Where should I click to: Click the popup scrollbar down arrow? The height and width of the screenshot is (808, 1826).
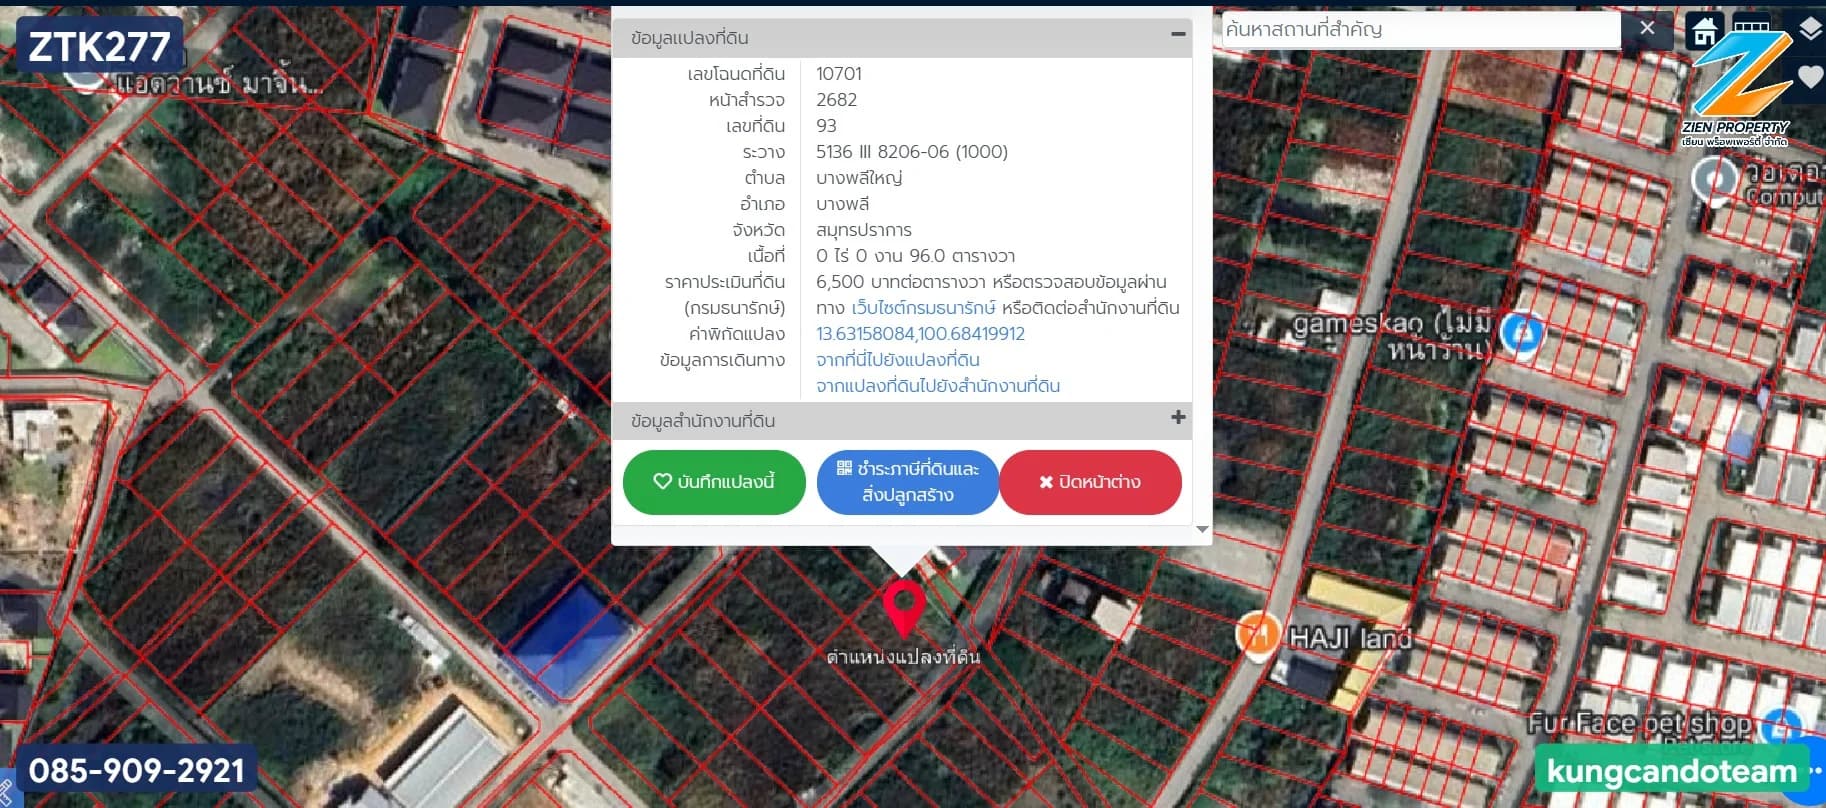1202,530
